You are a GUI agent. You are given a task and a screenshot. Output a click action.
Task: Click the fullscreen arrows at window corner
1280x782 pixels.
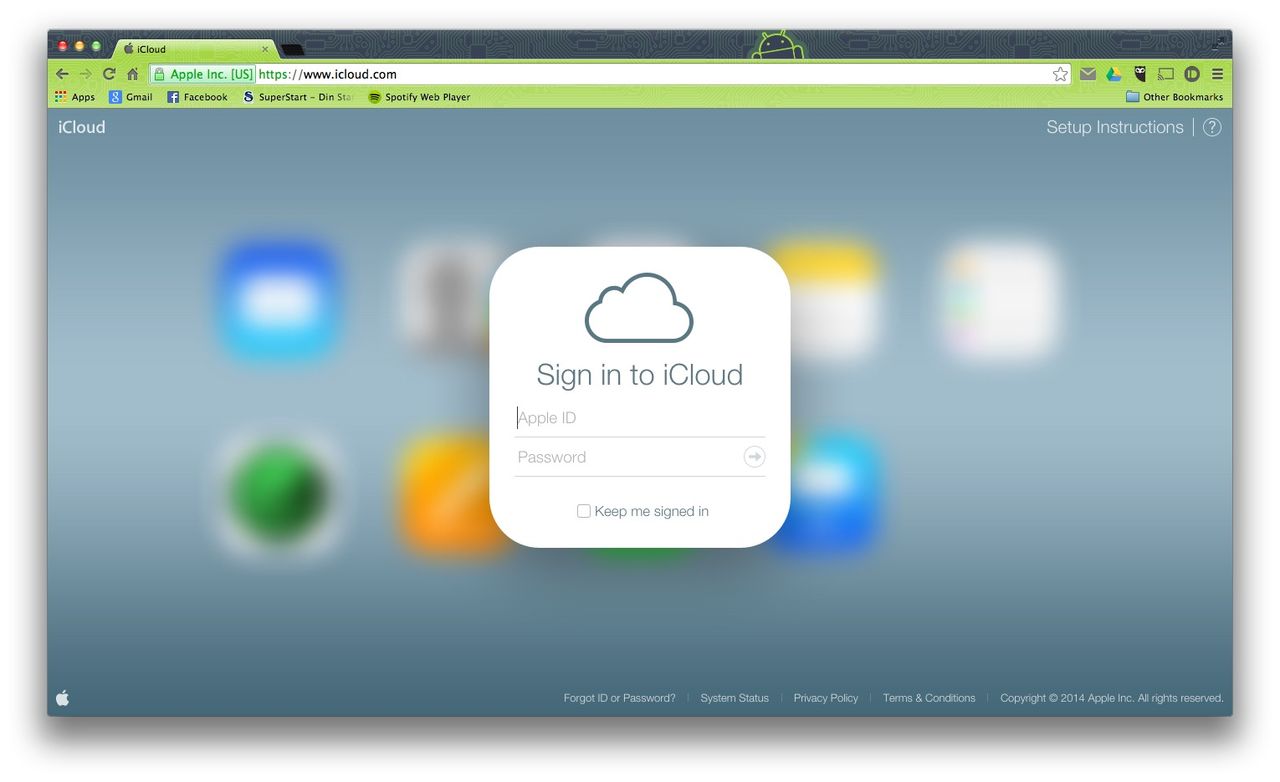(x=1219, y=42)
